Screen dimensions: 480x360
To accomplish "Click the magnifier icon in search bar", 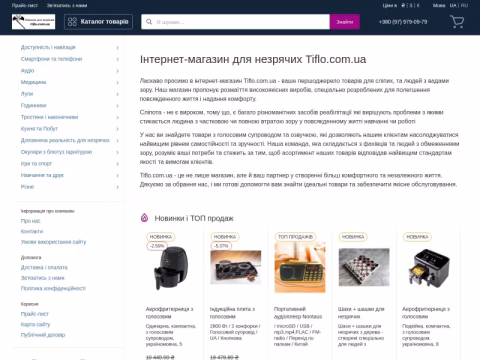I will 149,22.
